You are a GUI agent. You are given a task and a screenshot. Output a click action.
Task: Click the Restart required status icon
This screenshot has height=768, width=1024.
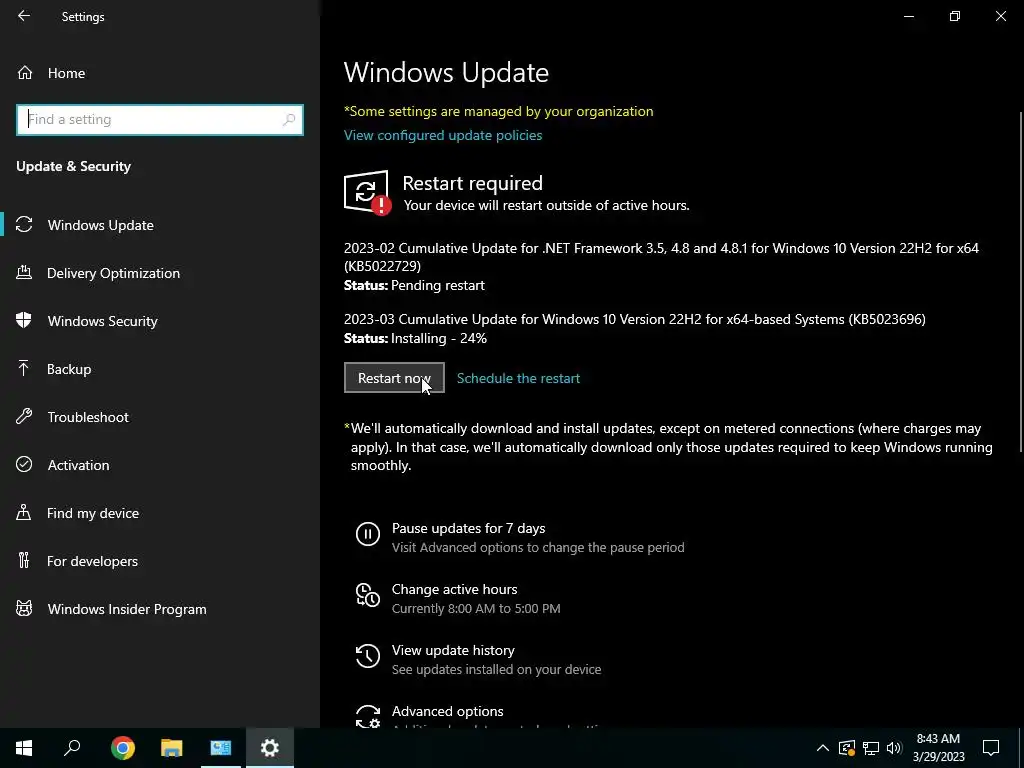pos(367,192)
